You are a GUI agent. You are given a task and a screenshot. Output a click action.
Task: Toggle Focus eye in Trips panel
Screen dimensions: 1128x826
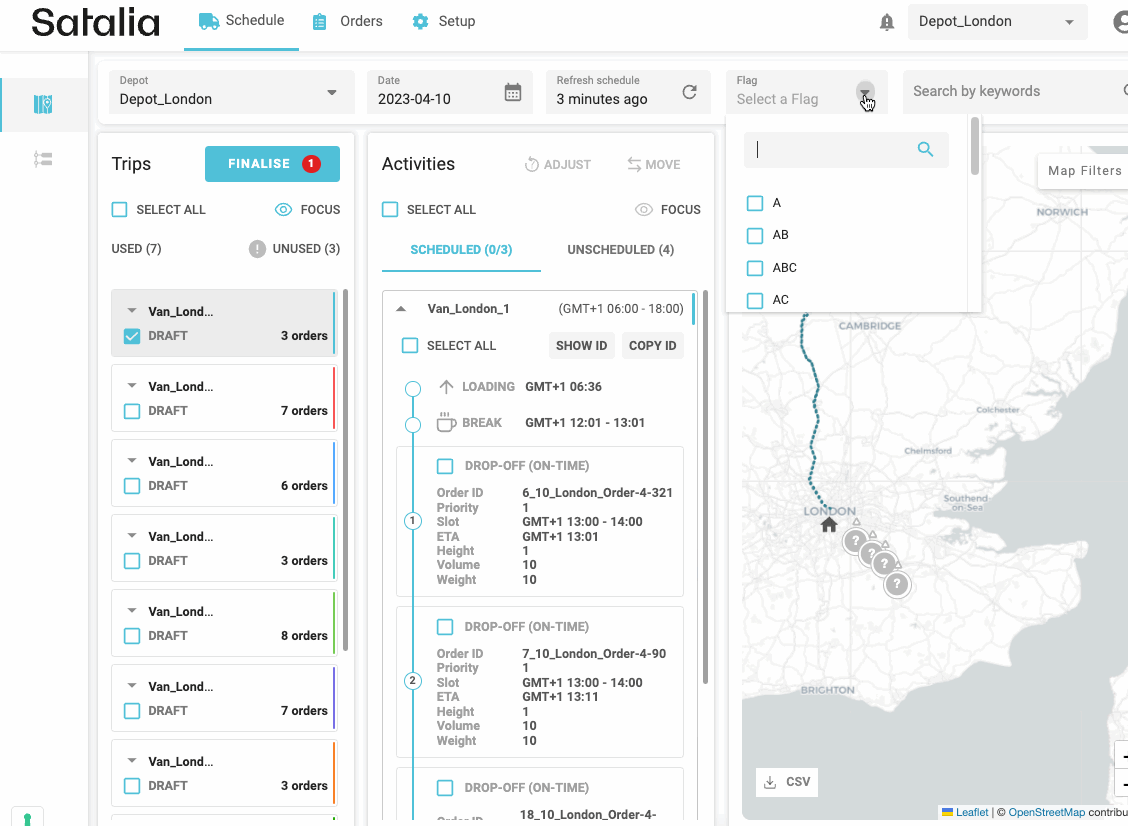[283, 210]
